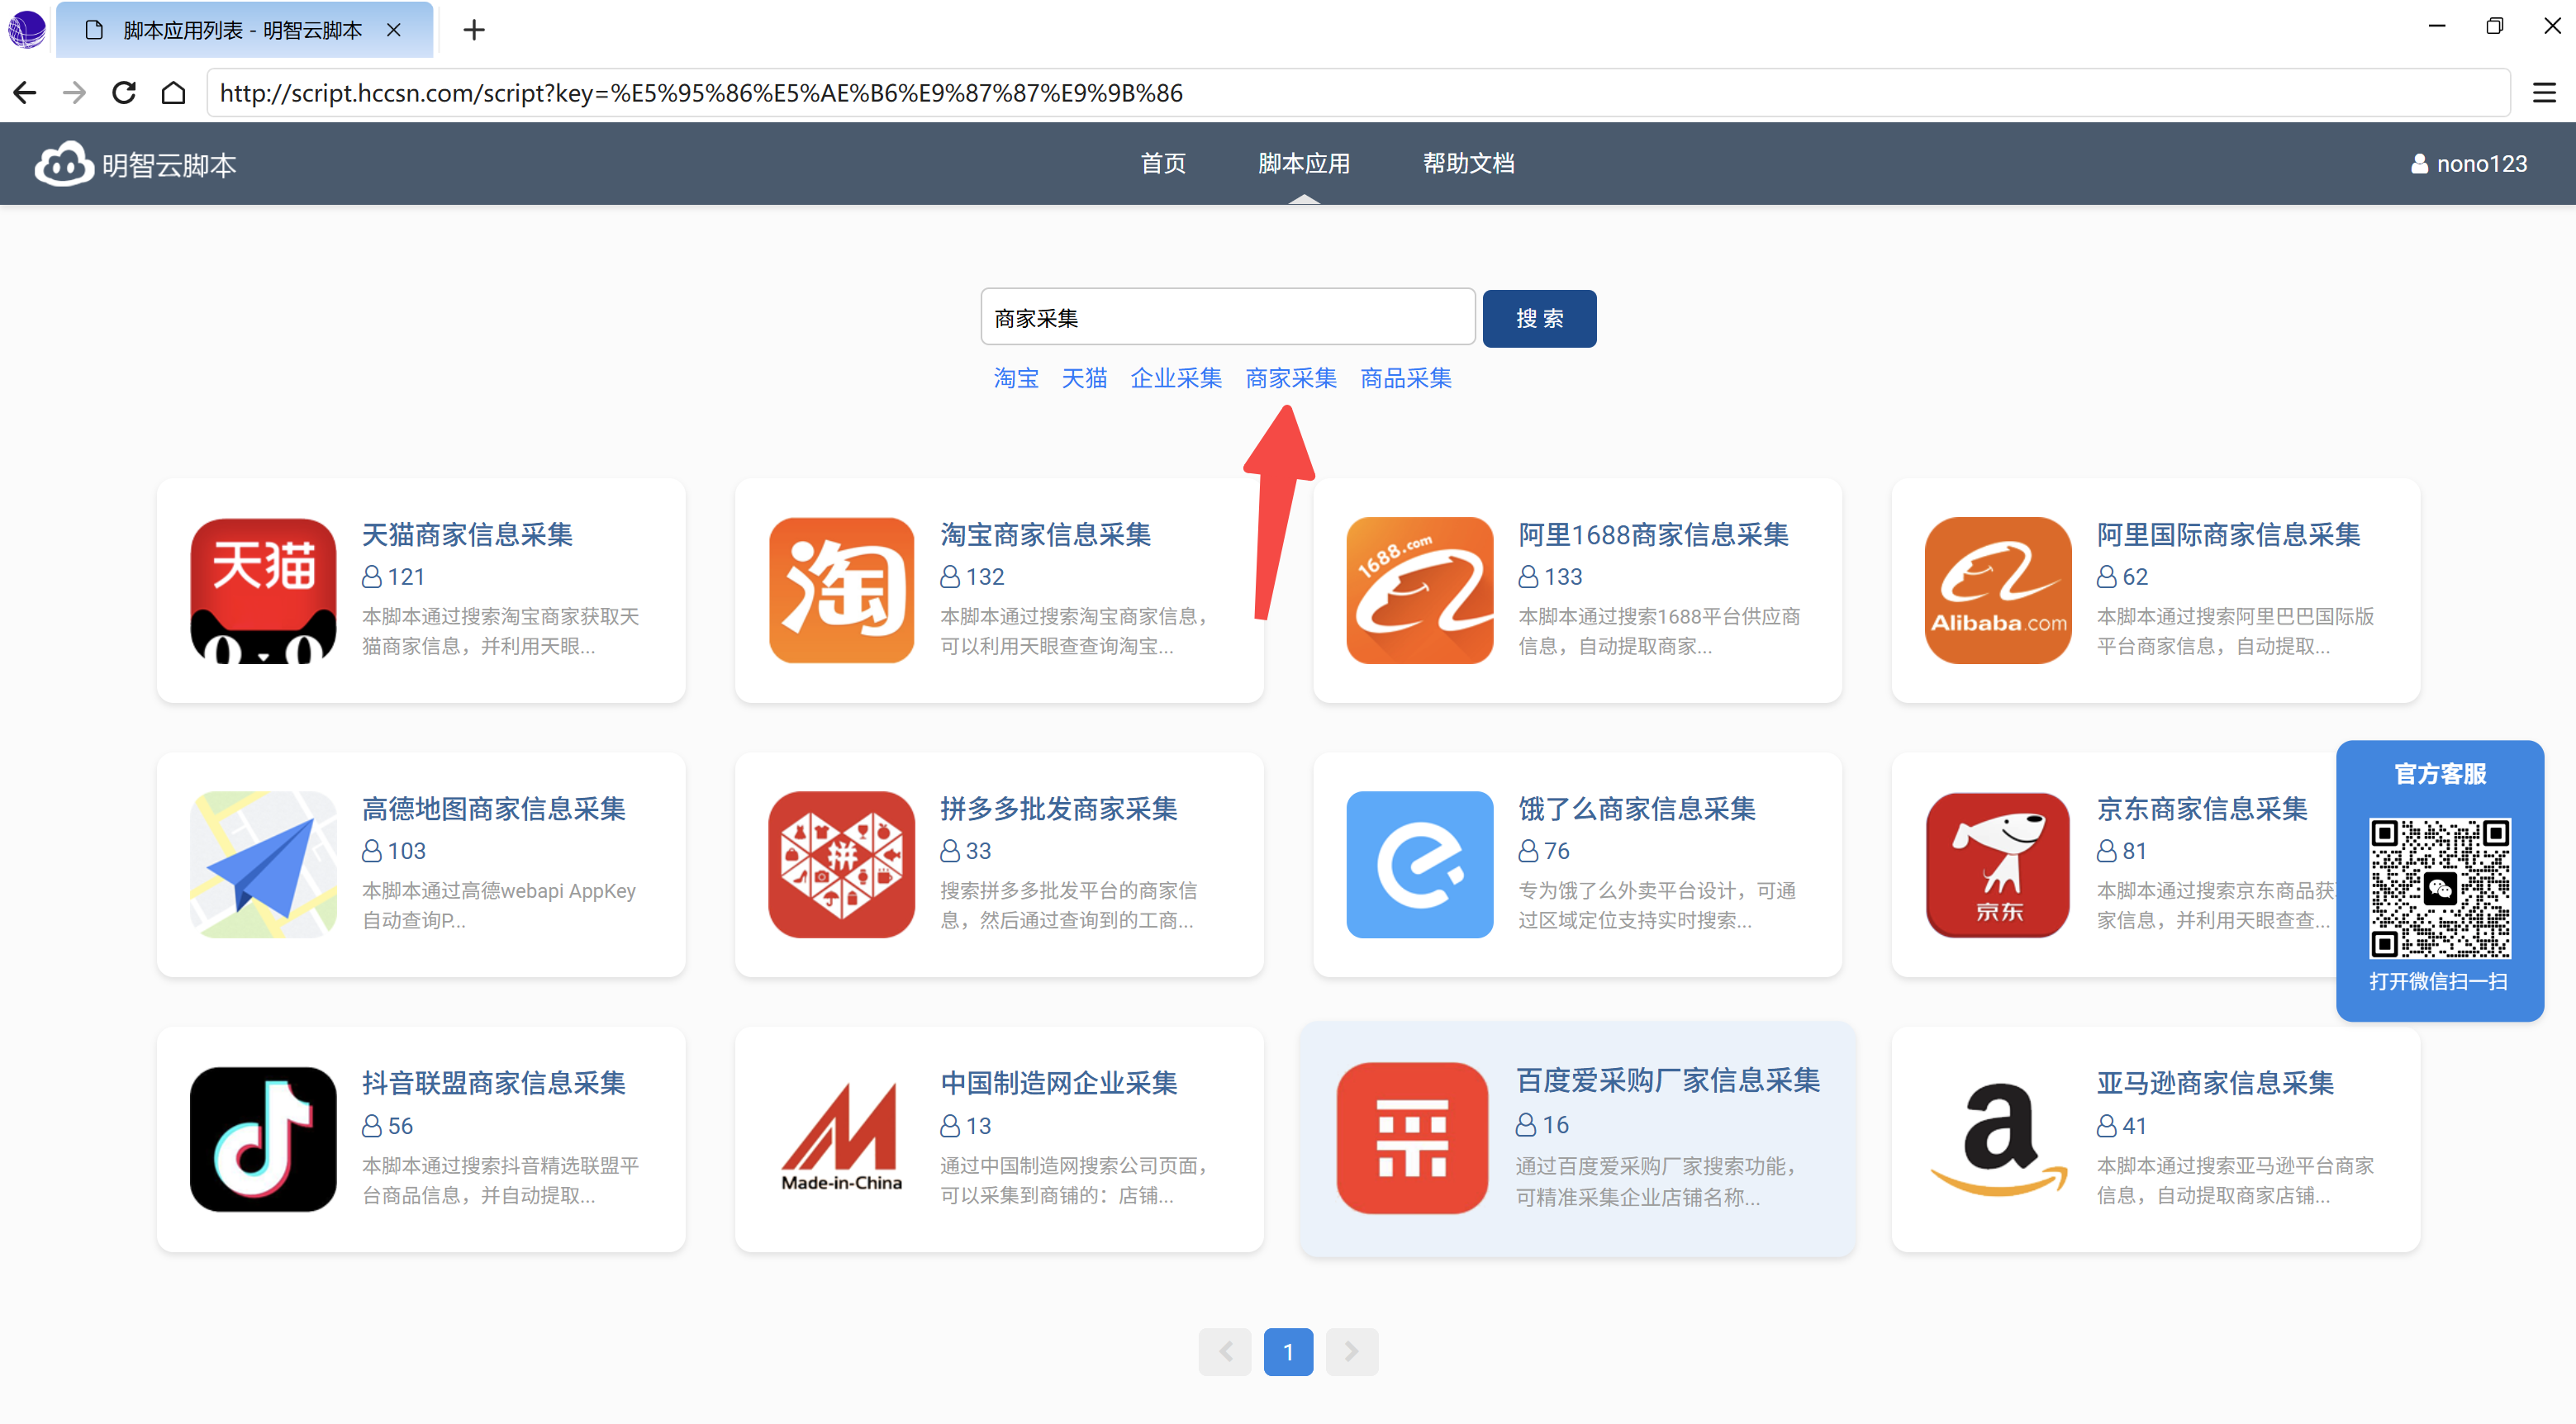The width and height of the screenshot is (2576, 1424).
Task: Open 天猫商家信息采集 title
Action: click(467, 535)
